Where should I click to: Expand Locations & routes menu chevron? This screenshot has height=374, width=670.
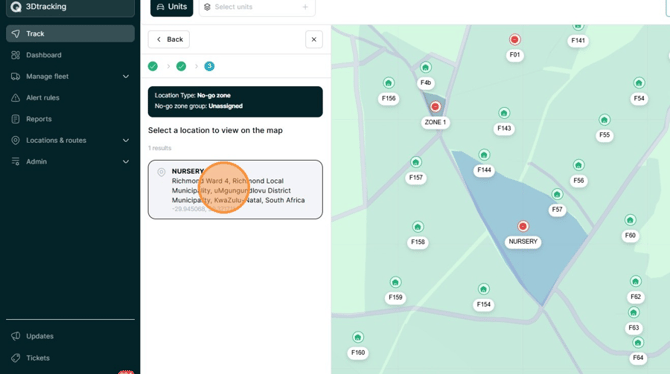pos(126,140)
